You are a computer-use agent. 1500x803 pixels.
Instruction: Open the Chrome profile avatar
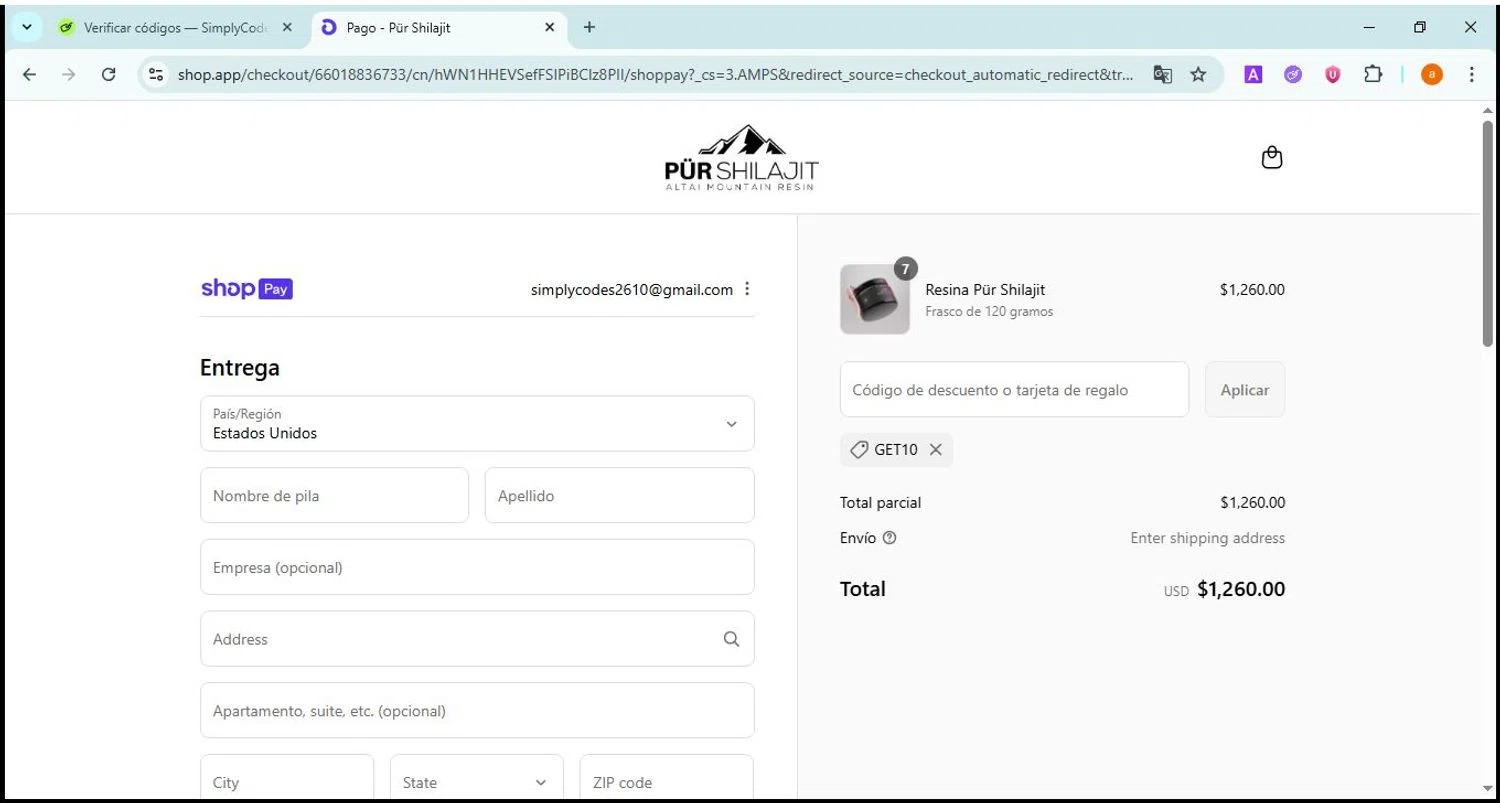[1432, 74]
